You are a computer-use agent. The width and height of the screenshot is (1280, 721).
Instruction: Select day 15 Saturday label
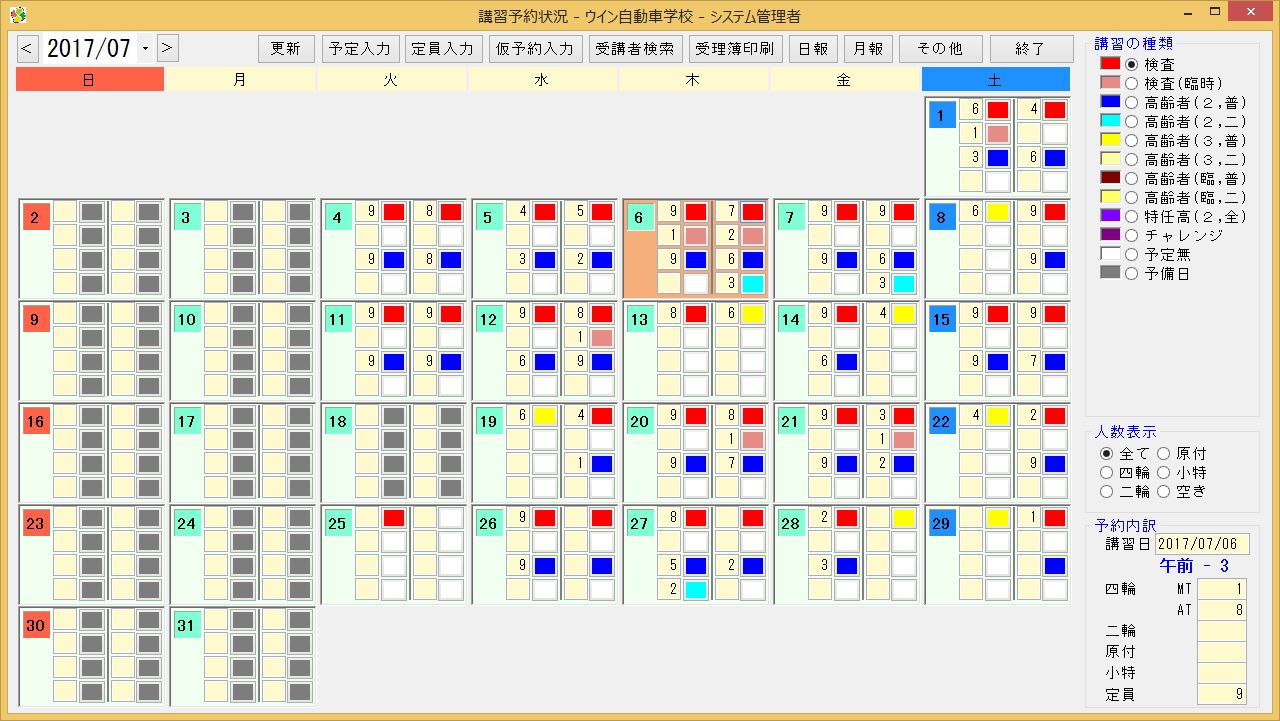(x=941, y=320)
